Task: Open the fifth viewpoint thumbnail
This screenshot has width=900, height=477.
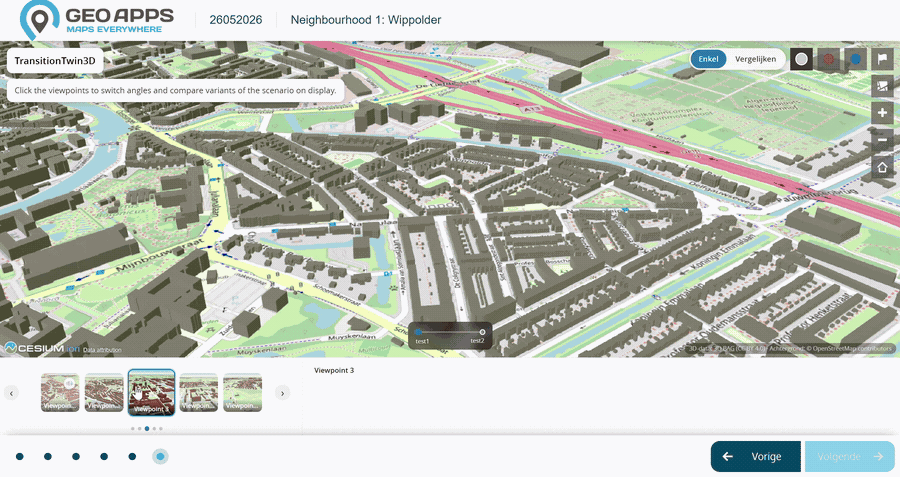Action: [242, 393]
